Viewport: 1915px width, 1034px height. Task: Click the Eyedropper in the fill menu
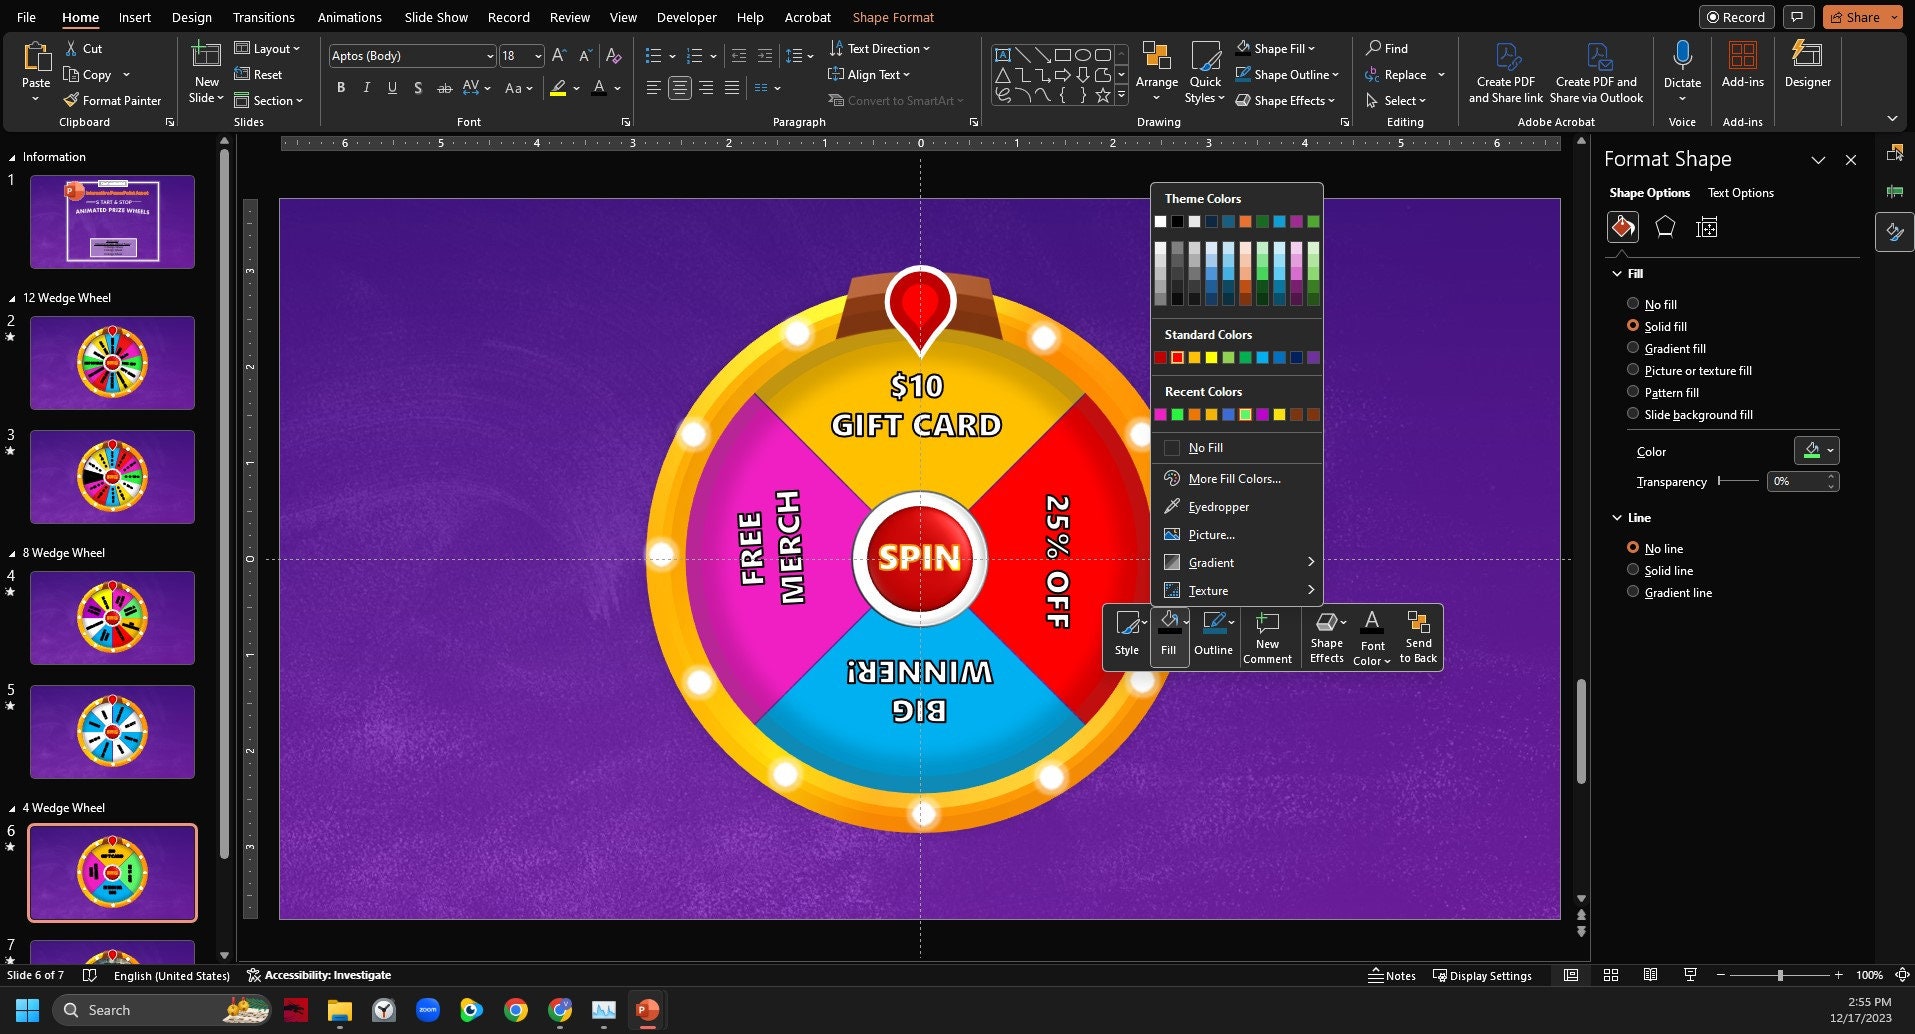1218,507
